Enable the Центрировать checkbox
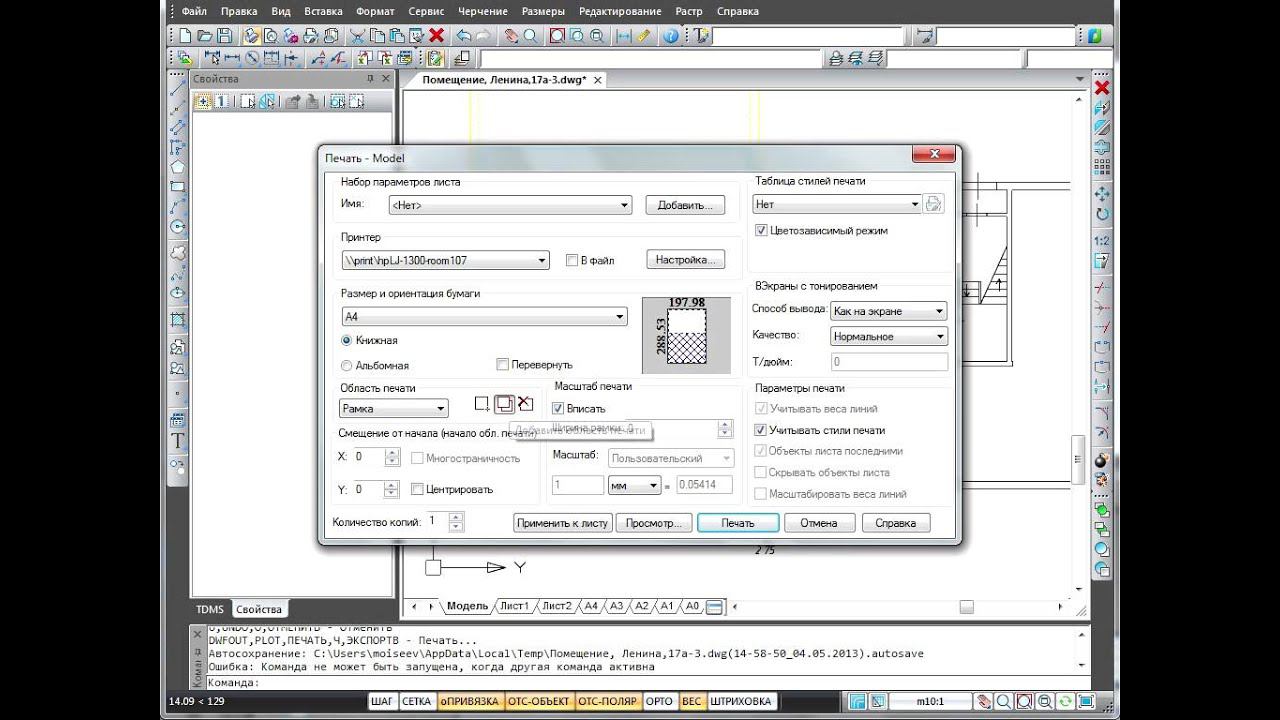This screenshot has width=1280, height=720. click(418, 489)
